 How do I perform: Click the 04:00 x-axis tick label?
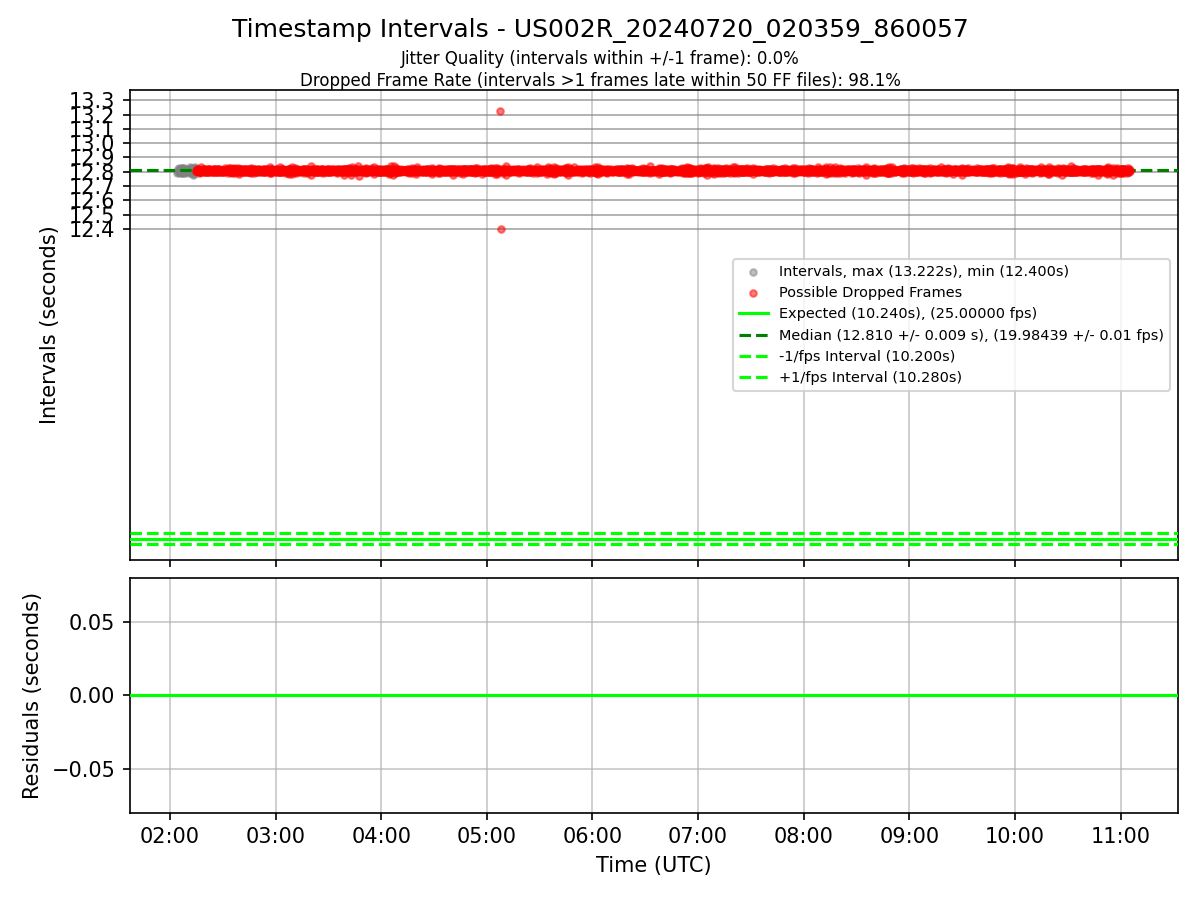coord(381,836)
